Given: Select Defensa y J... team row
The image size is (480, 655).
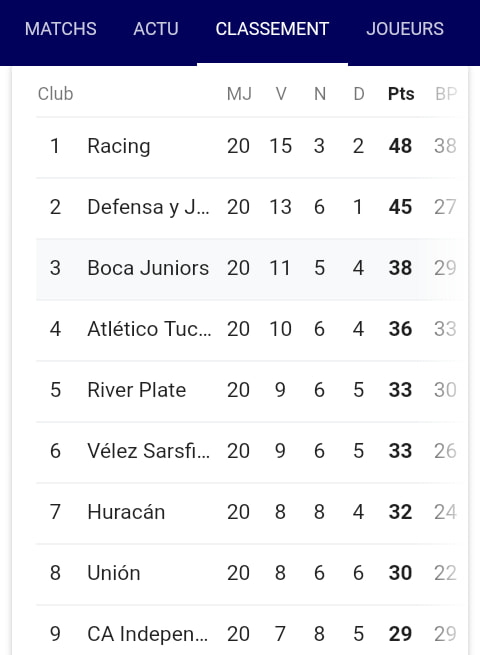Looking at the screenshot, I should pos(251,208).
